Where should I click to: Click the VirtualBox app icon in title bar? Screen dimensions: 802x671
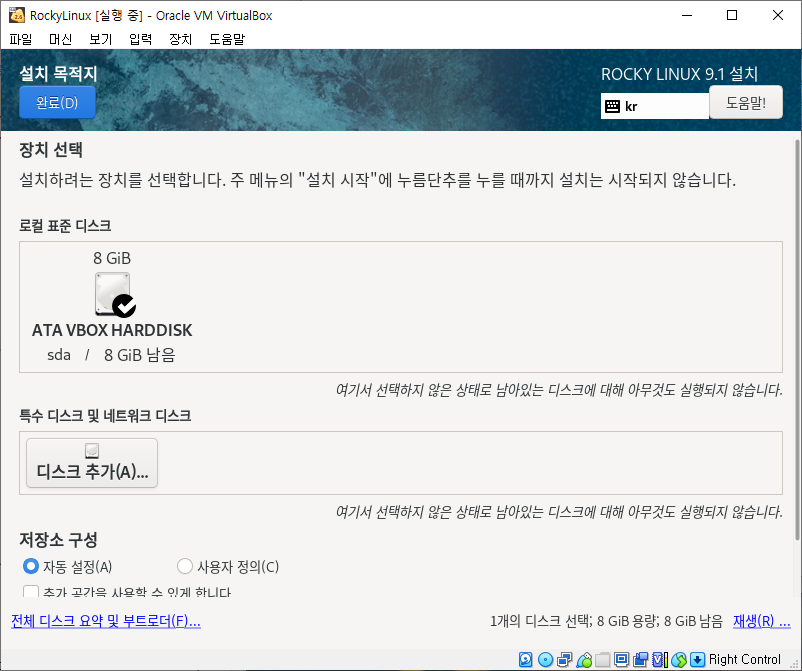(x=17, y=15)
